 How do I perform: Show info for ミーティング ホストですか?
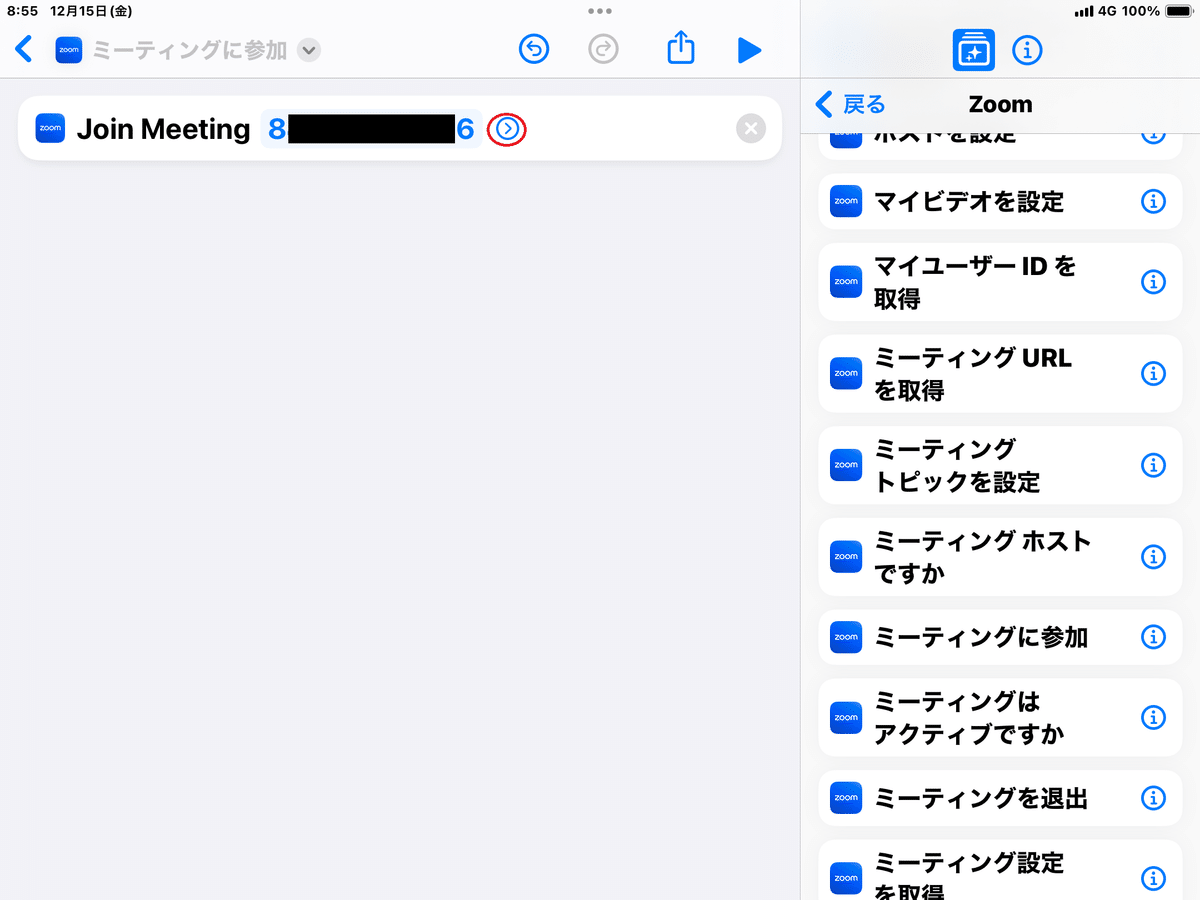[x=1153, y=557]
